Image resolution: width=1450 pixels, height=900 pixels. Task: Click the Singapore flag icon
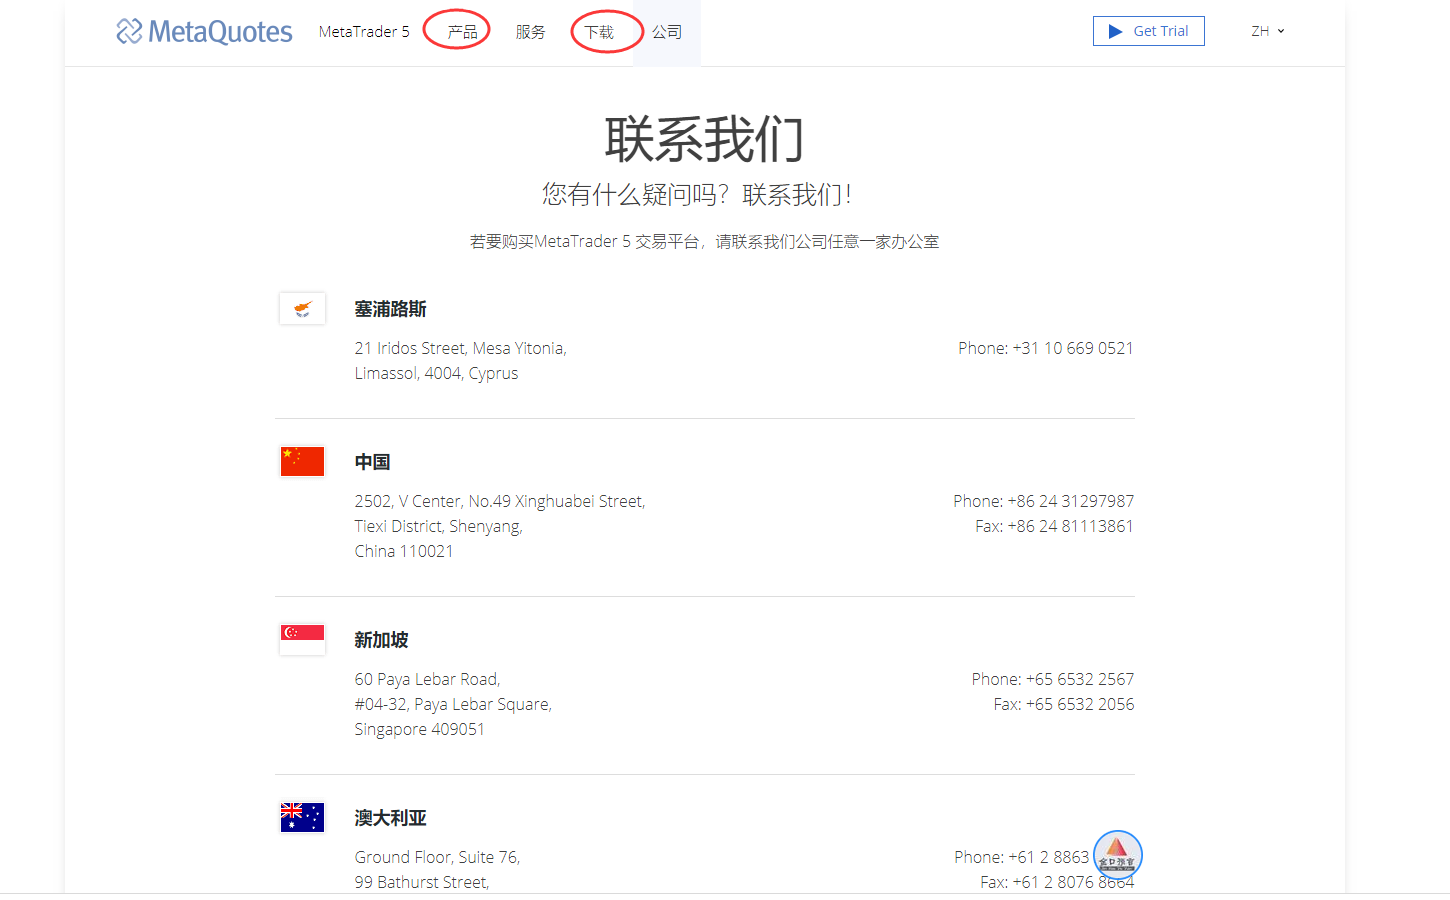(302, 639)
